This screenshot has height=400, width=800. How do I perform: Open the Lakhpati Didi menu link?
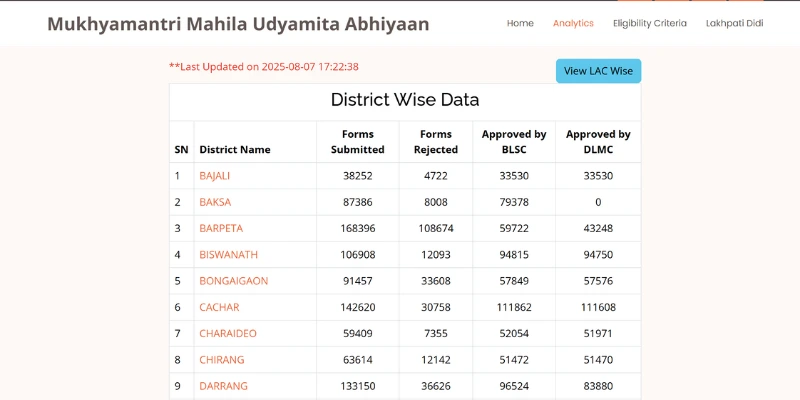(x=734, y=23)
